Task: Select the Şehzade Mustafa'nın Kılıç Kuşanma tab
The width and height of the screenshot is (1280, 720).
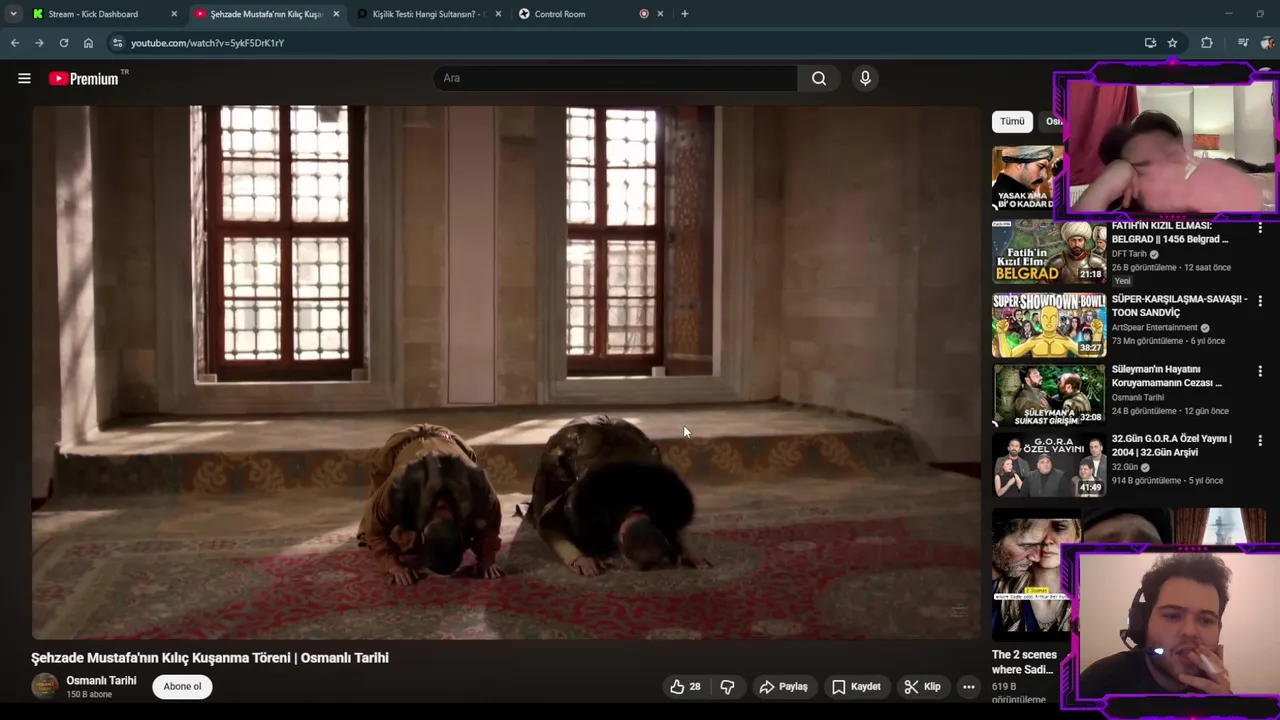Action: 266,14
